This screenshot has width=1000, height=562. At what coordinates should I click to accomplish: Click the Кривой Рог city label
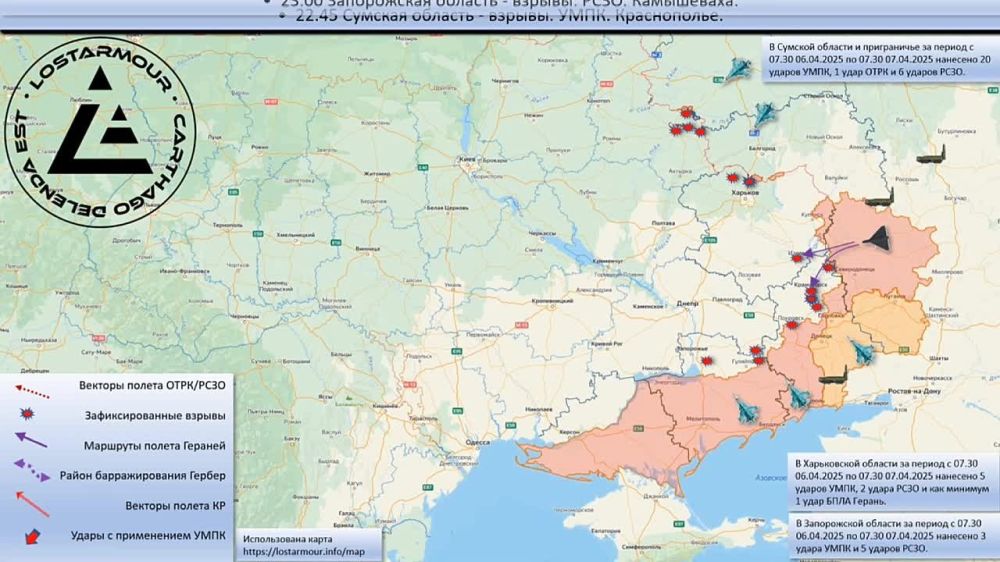(x=606, y=344)
